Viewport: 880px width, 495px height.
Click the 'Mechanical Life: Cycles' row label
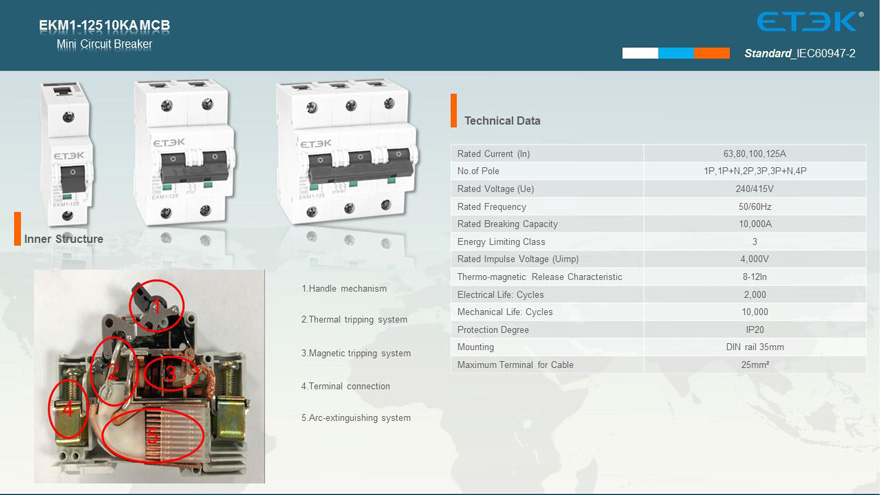505,312
